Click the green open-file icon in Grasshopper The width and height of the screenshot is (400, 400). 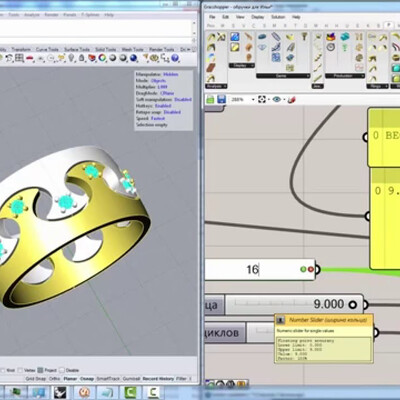tap(210, 99)
